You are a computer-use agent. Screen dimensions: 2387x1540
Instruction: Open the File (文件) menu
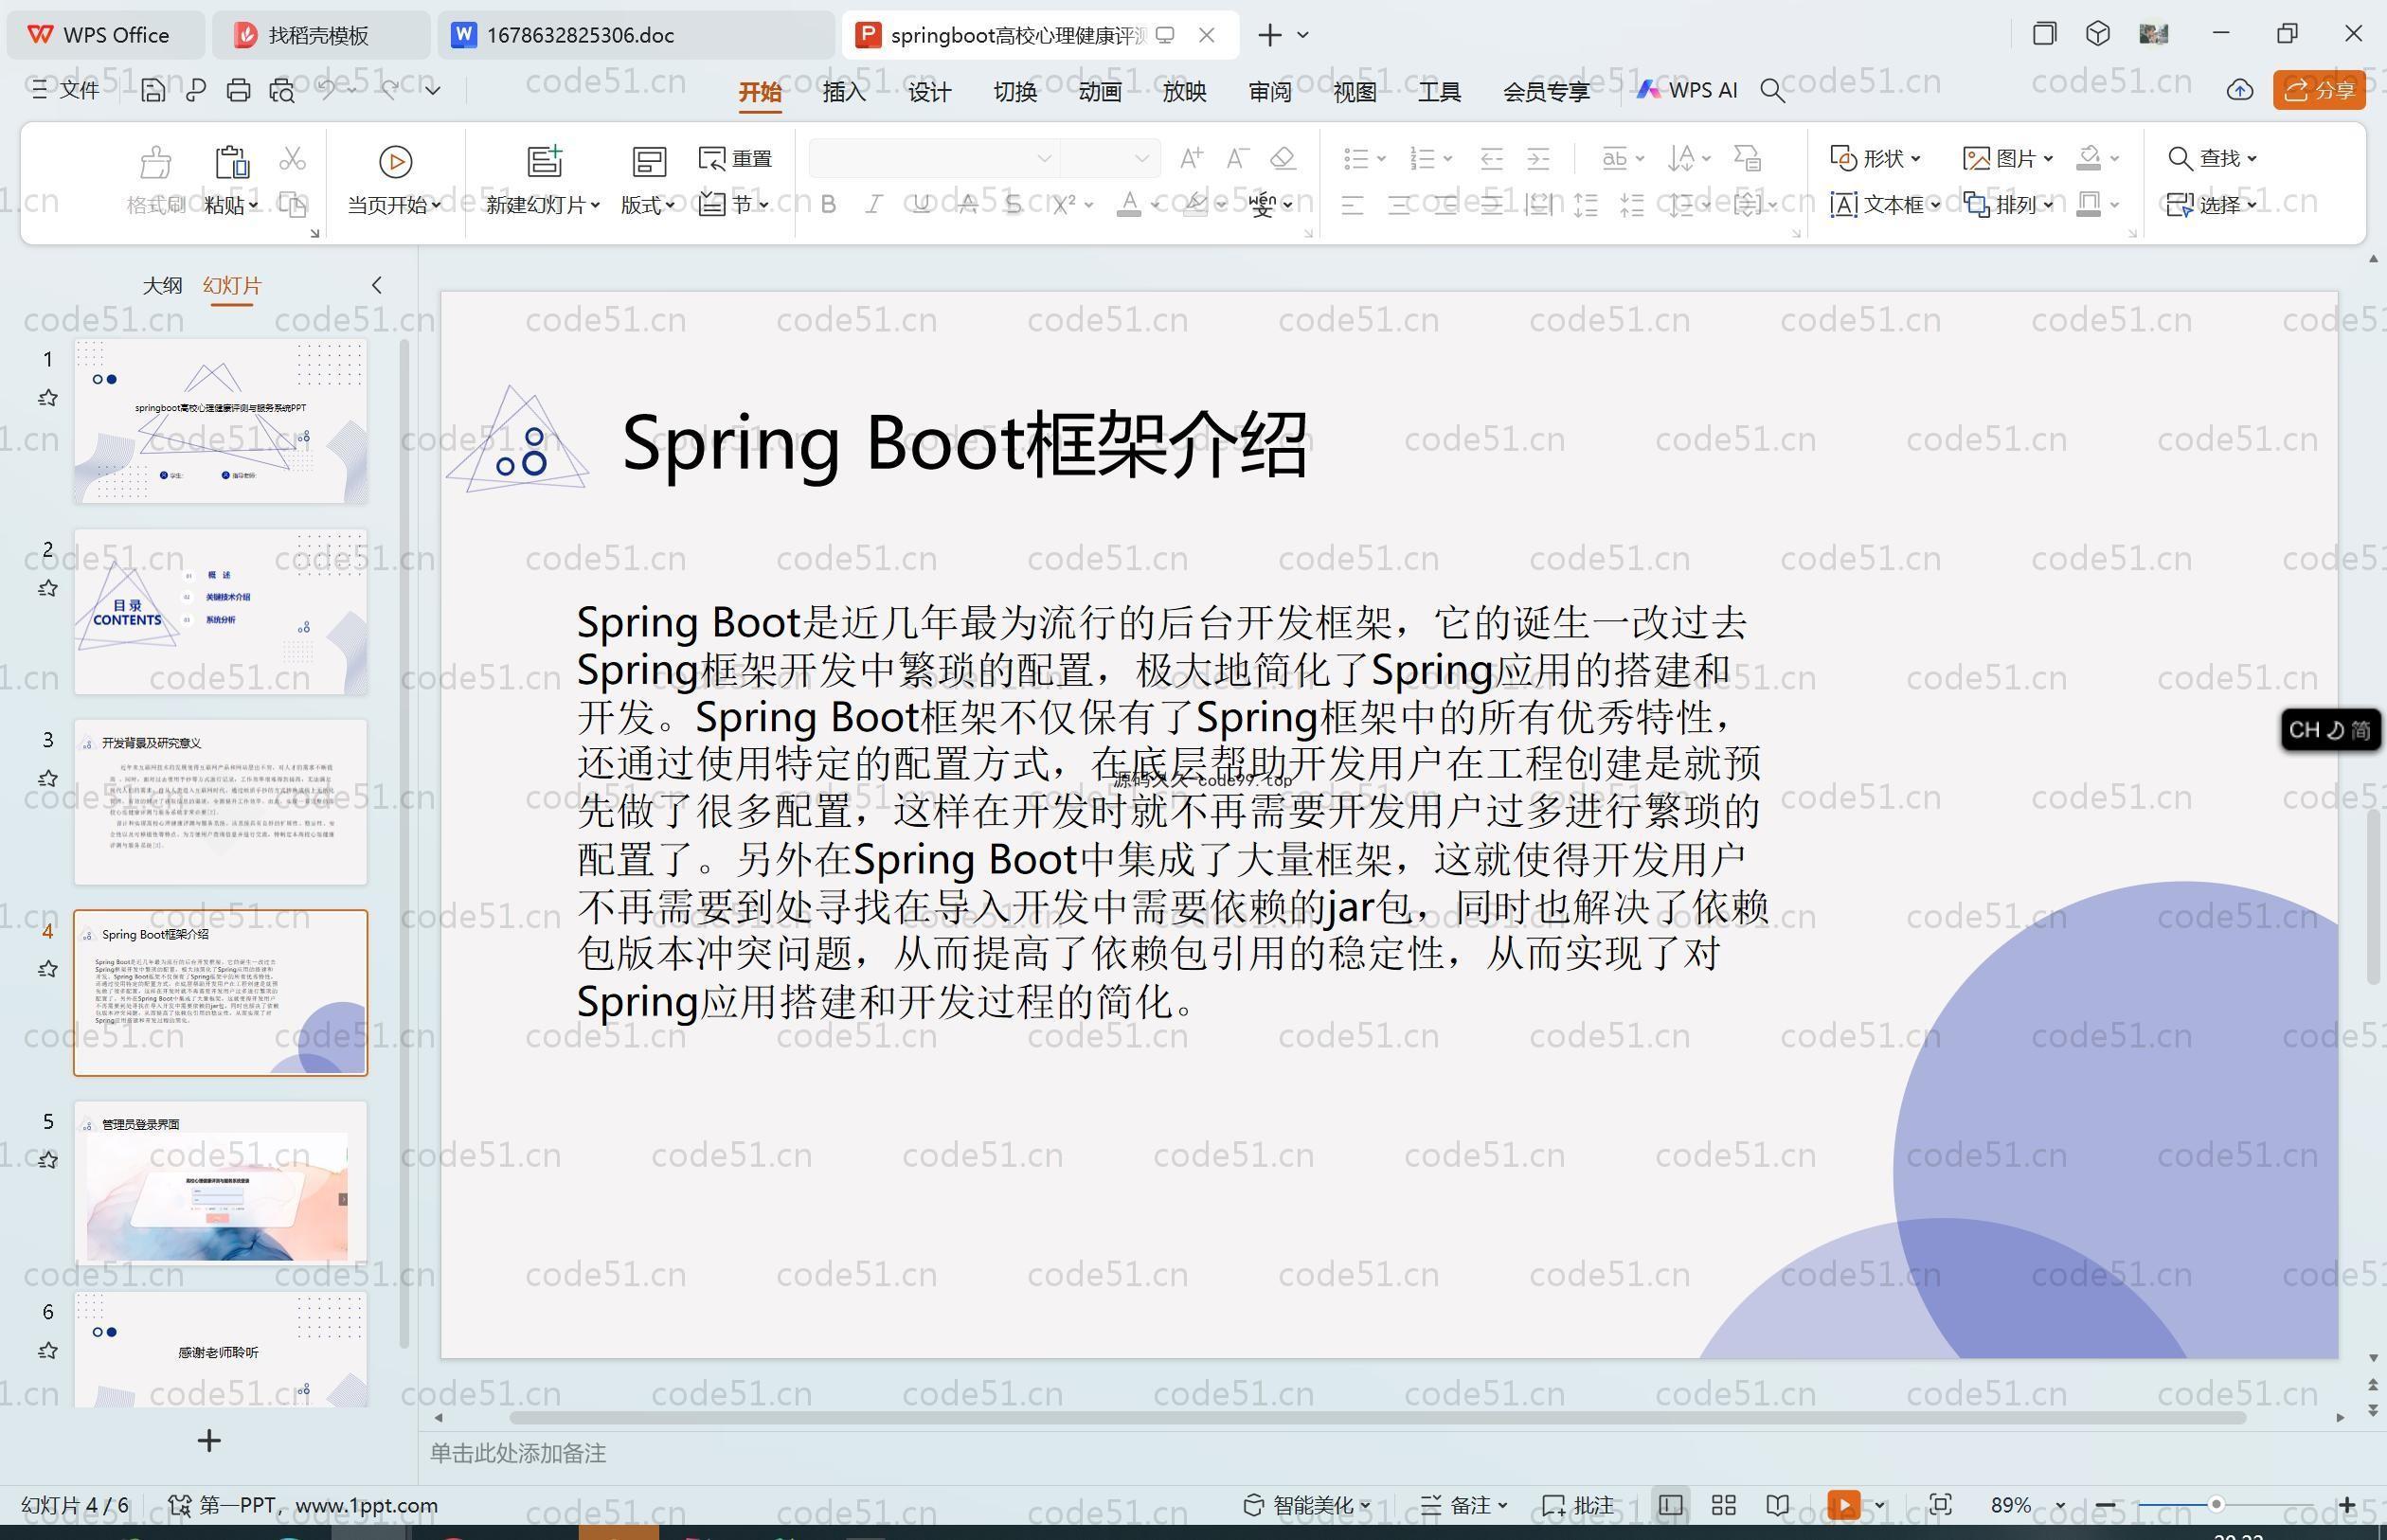click(66, 90)
